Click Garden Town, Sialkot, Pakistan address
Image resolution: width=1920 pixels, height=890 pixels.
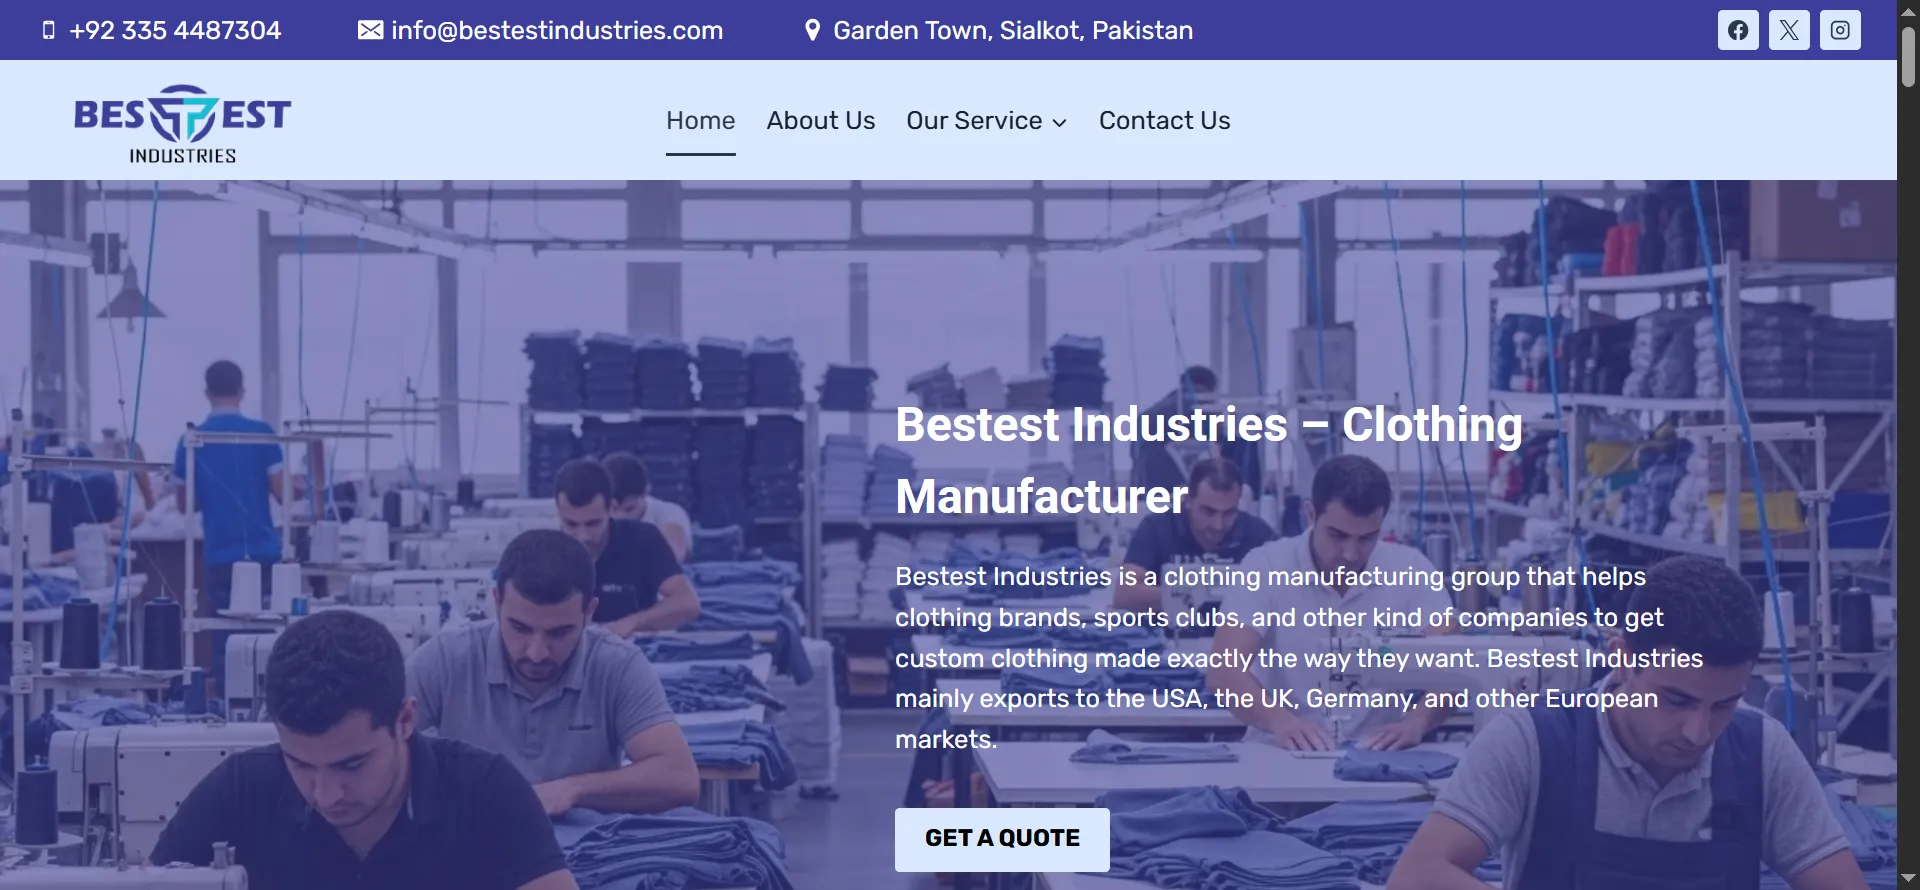coord(1013,30)
